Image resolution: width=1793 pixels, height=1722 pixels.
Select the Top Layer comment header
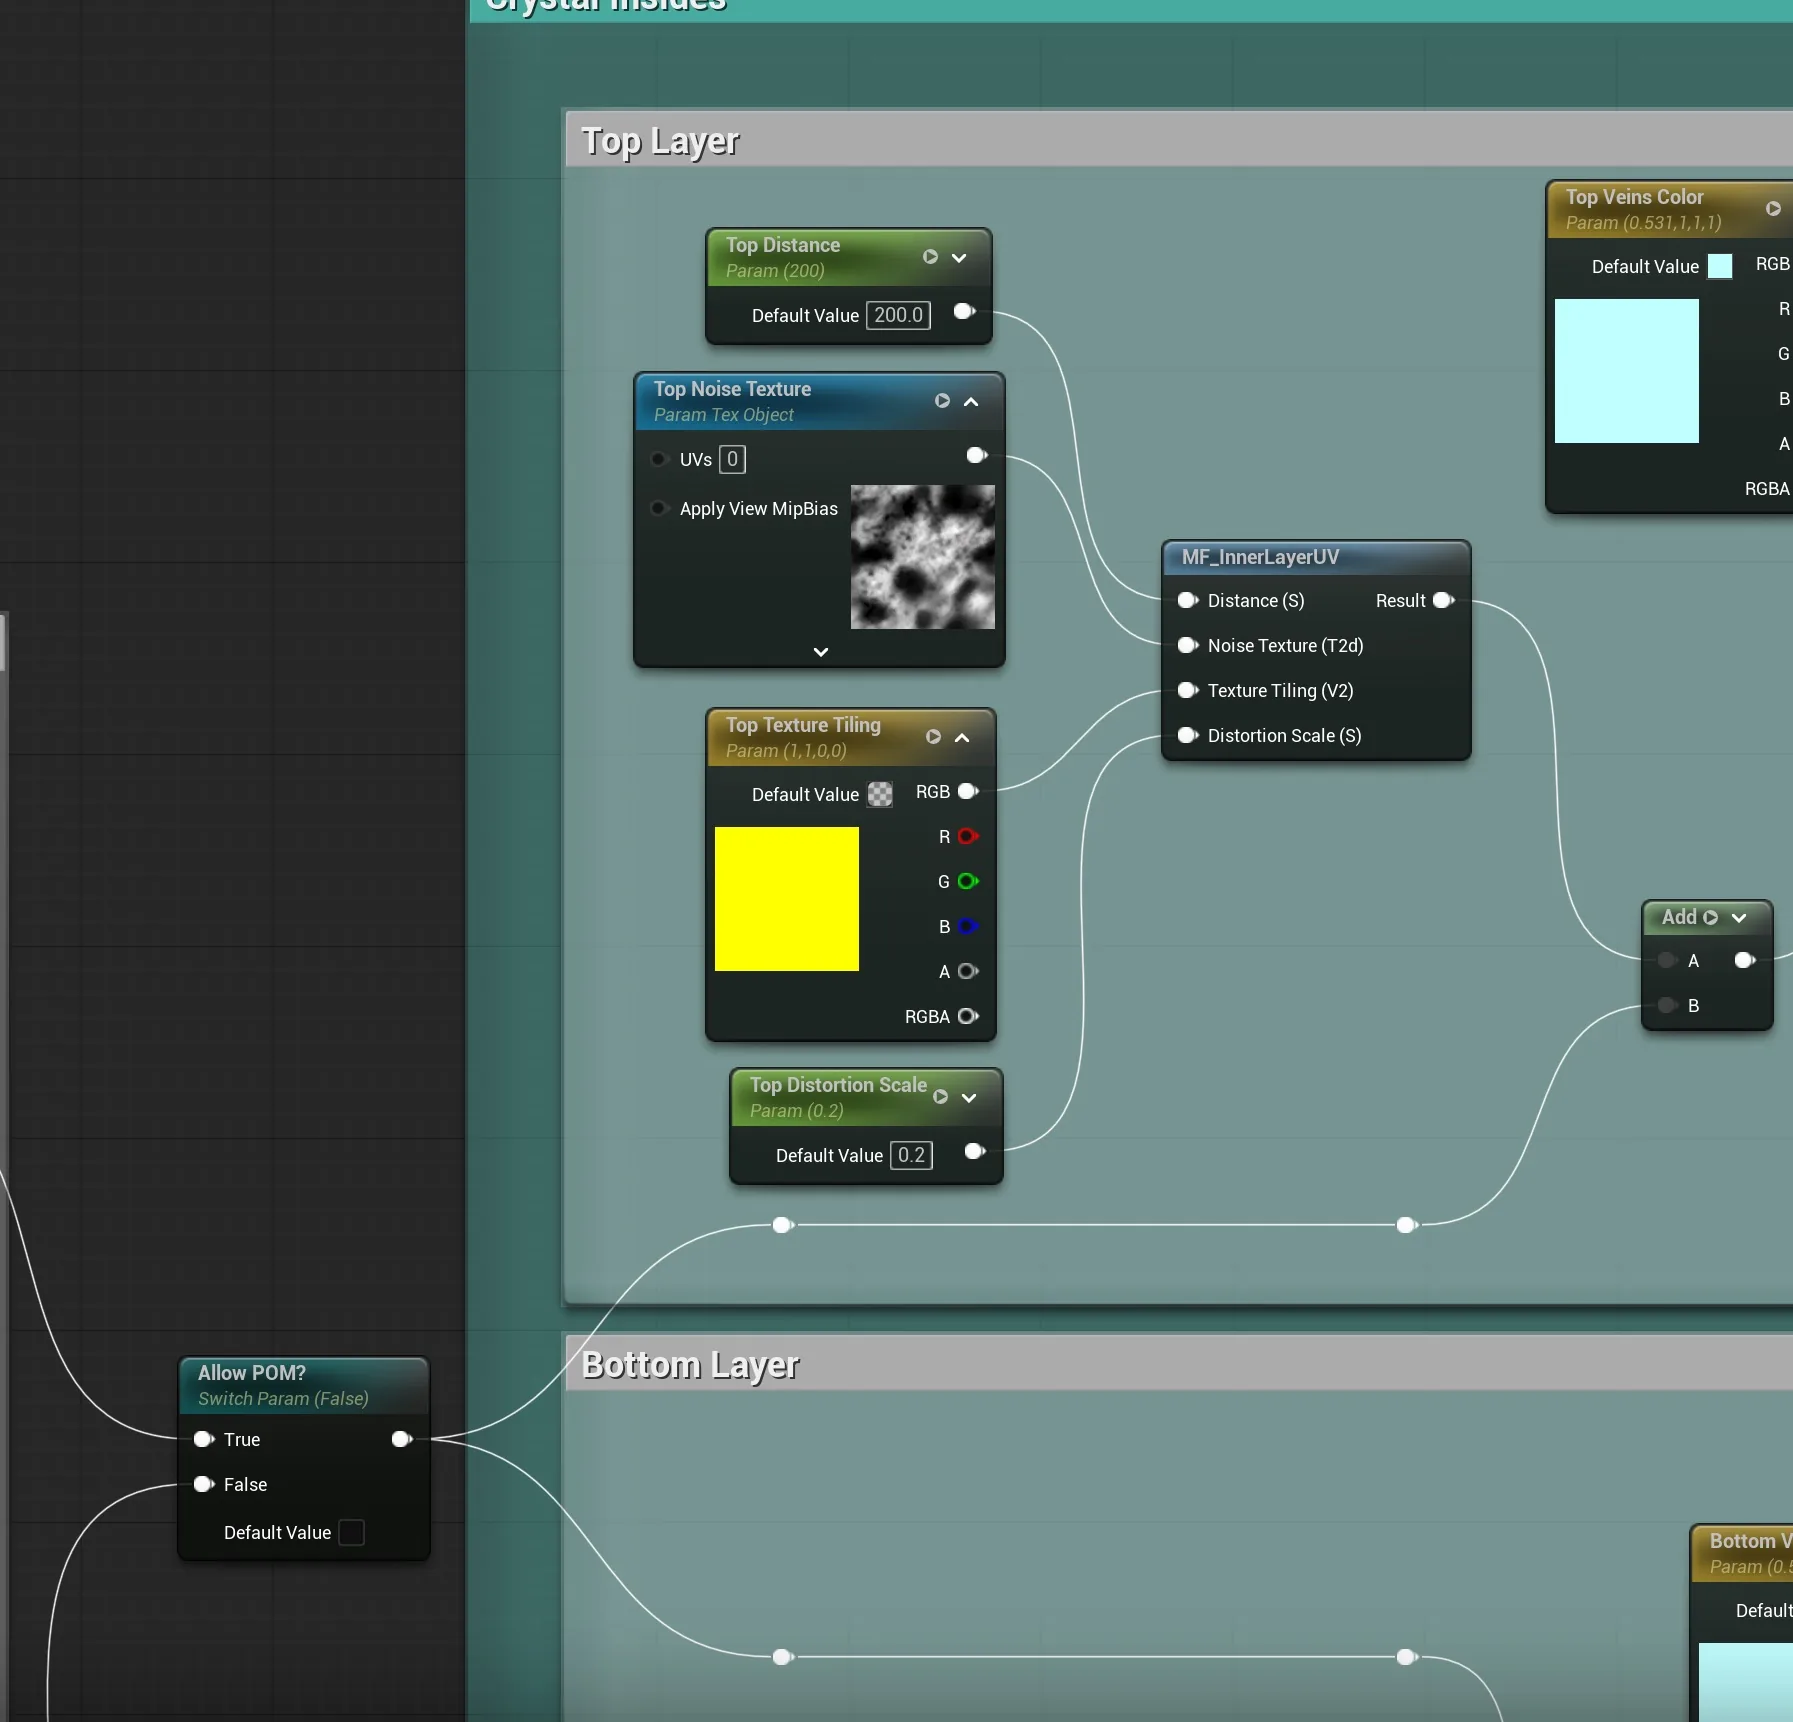pos(1178,140)
